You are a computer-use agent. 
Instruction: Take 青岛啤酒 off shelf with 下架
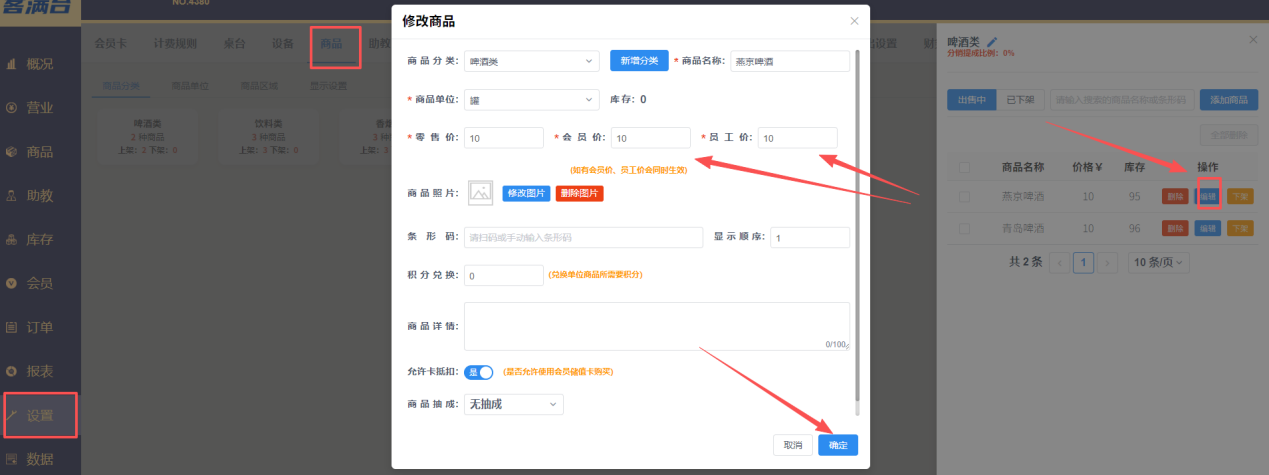coord(1240,229)
